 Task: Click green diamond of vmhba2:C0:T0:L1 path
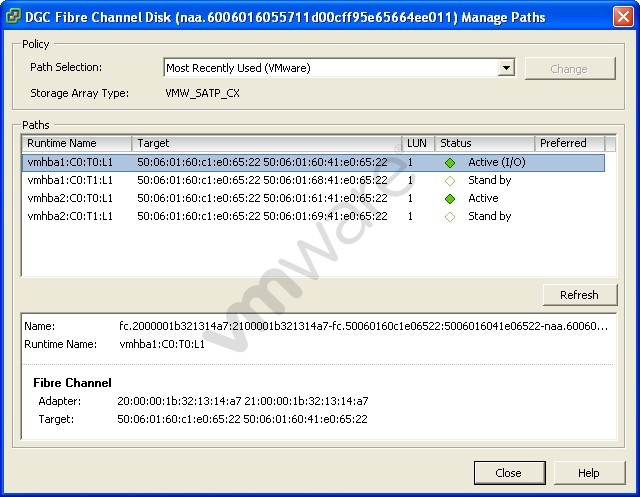[x=450, y=199]
